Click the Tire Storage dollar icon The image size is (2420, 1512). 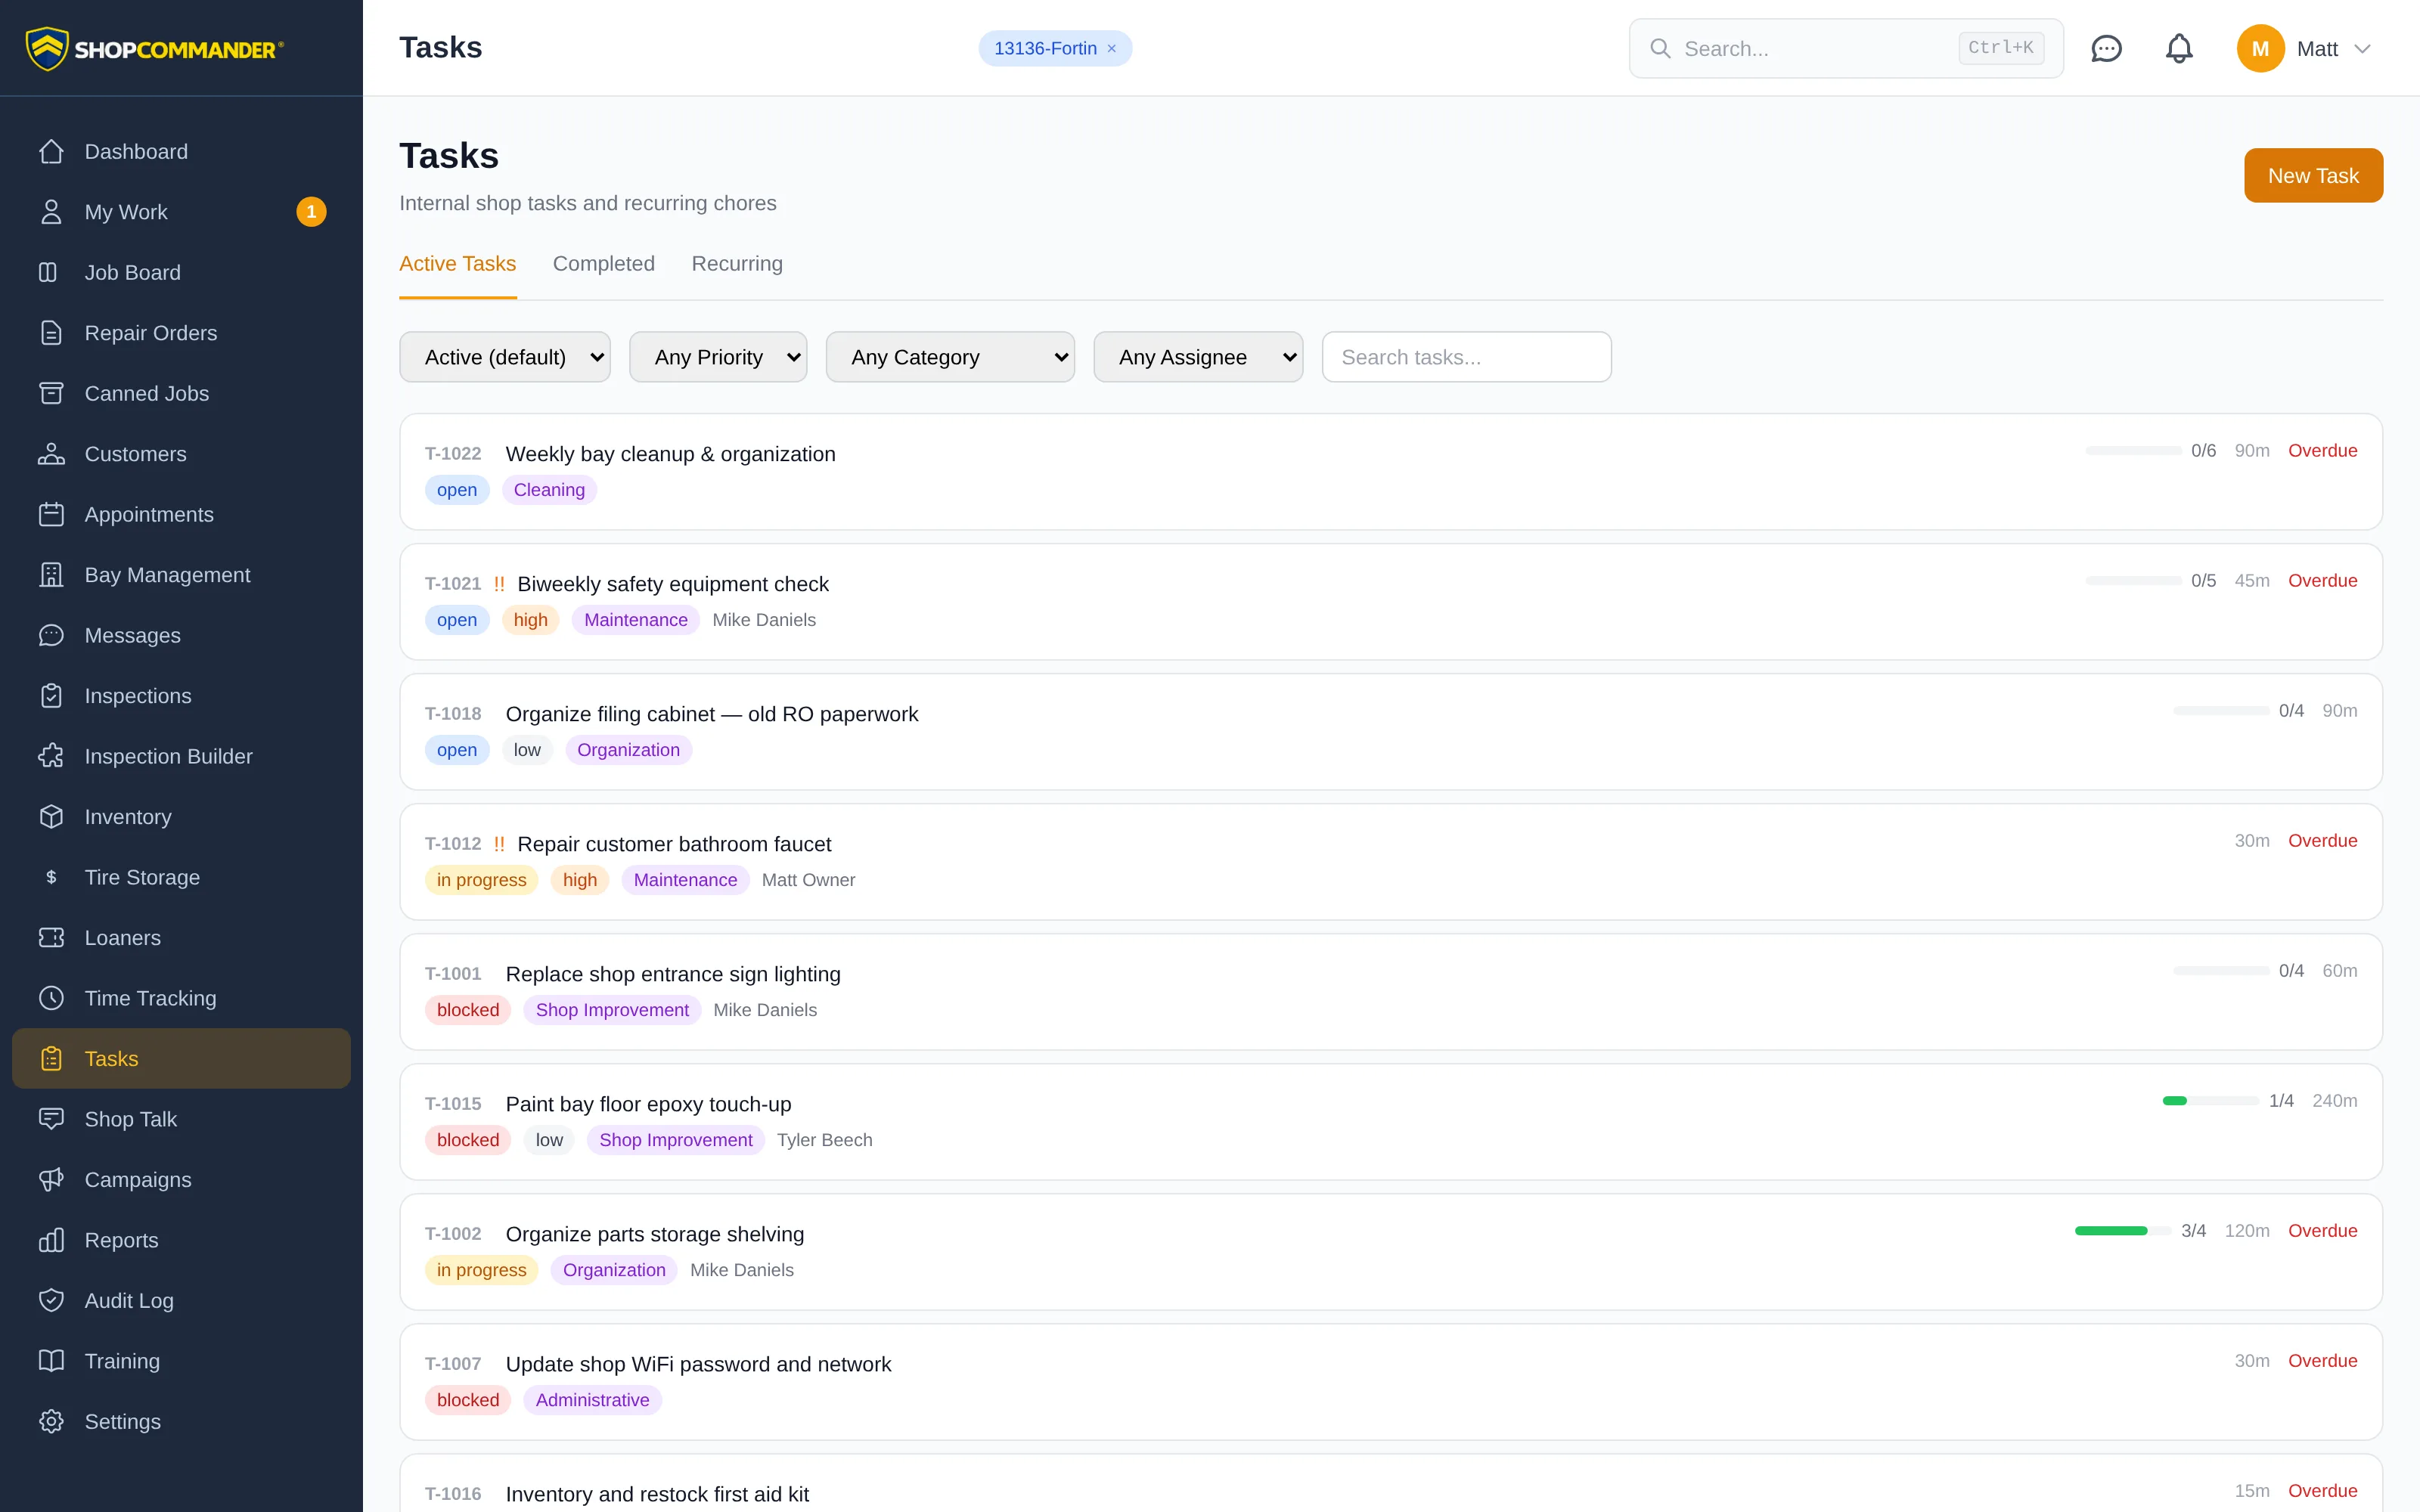click(x=51, y=877)
